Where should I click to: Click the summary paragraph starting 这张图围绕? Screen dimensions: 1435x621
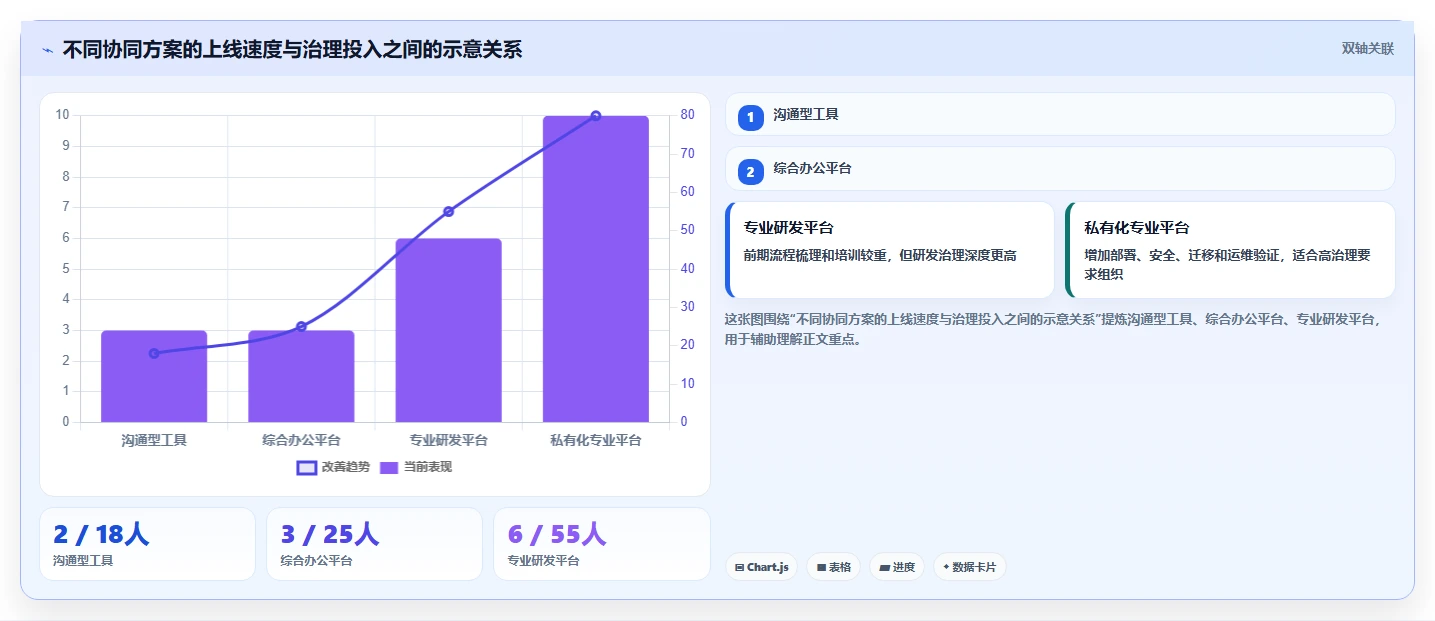coord(1053,329)
